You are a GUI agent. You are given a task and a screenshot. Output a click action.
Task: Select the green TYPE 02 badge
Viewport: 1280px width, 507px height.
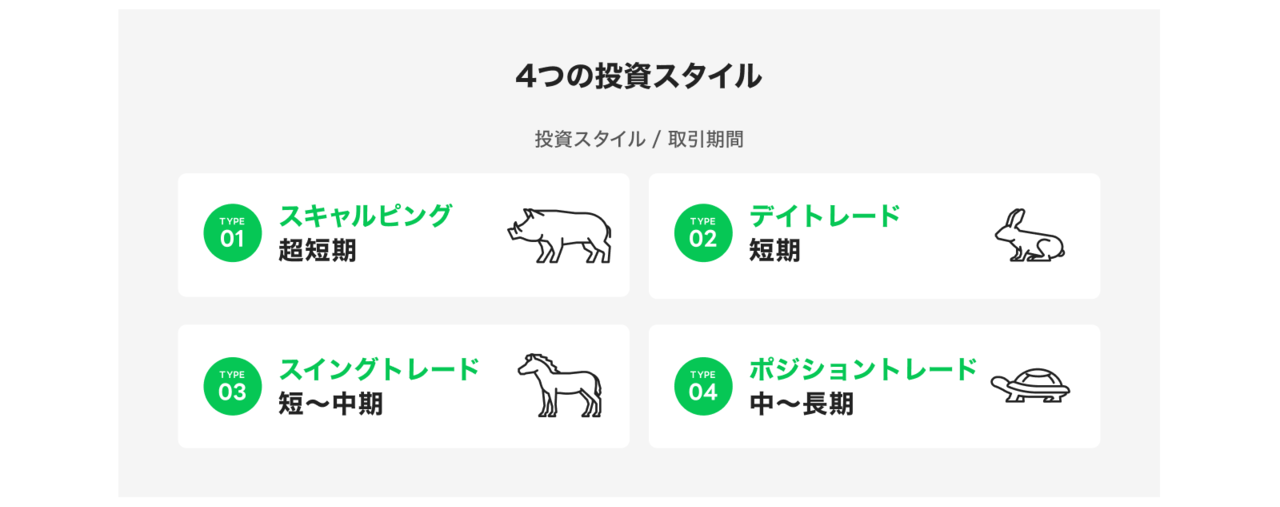(x=703, y=233)
